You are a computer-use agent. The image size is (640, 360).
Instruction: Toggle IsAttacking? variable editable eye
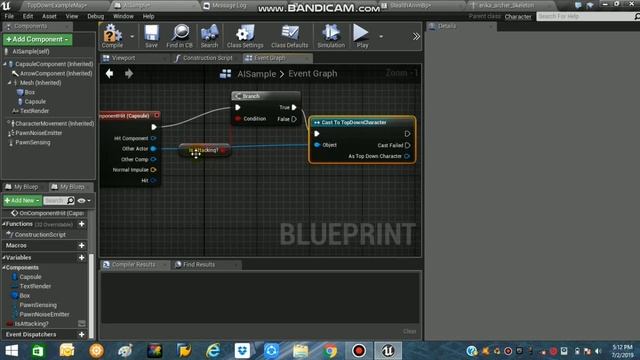click(x=82, y=324)
